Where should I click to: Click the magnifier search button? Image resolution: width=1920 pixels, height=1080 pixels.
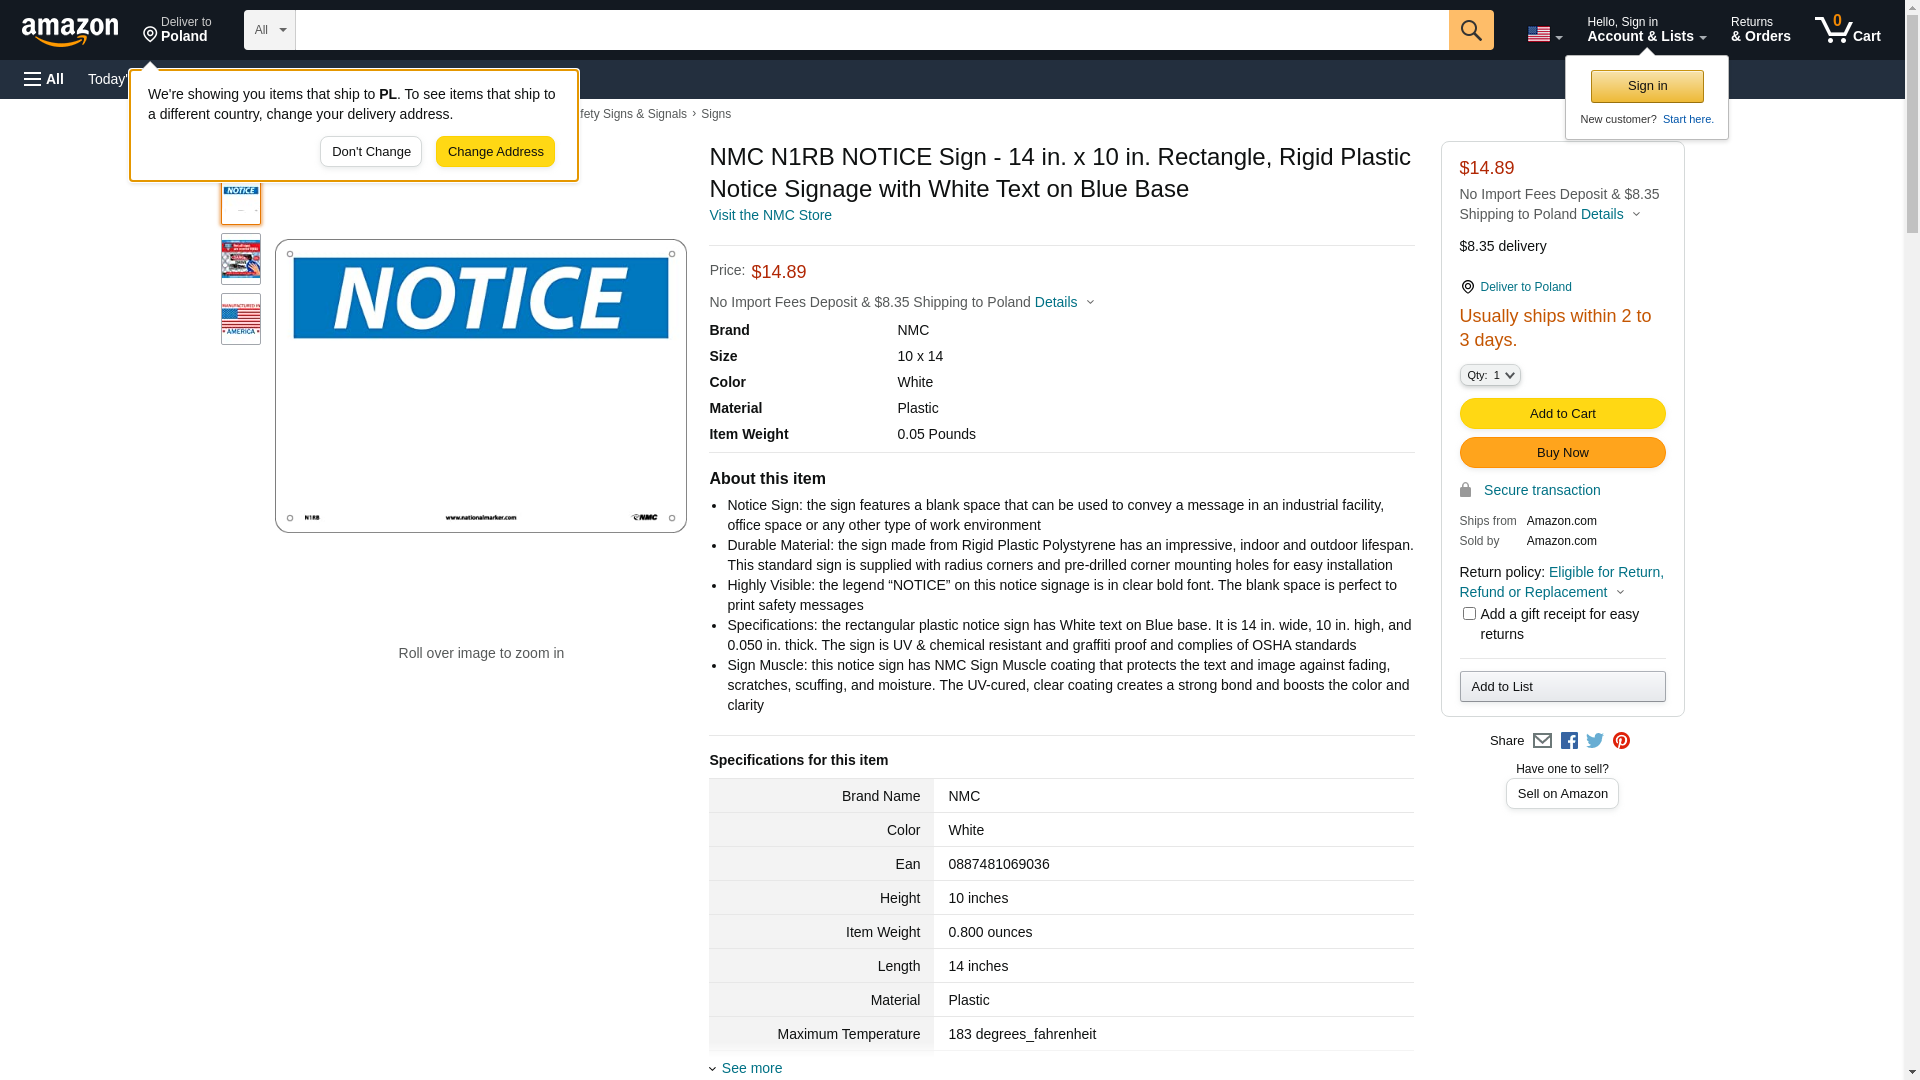click(x=1470, y=30)
